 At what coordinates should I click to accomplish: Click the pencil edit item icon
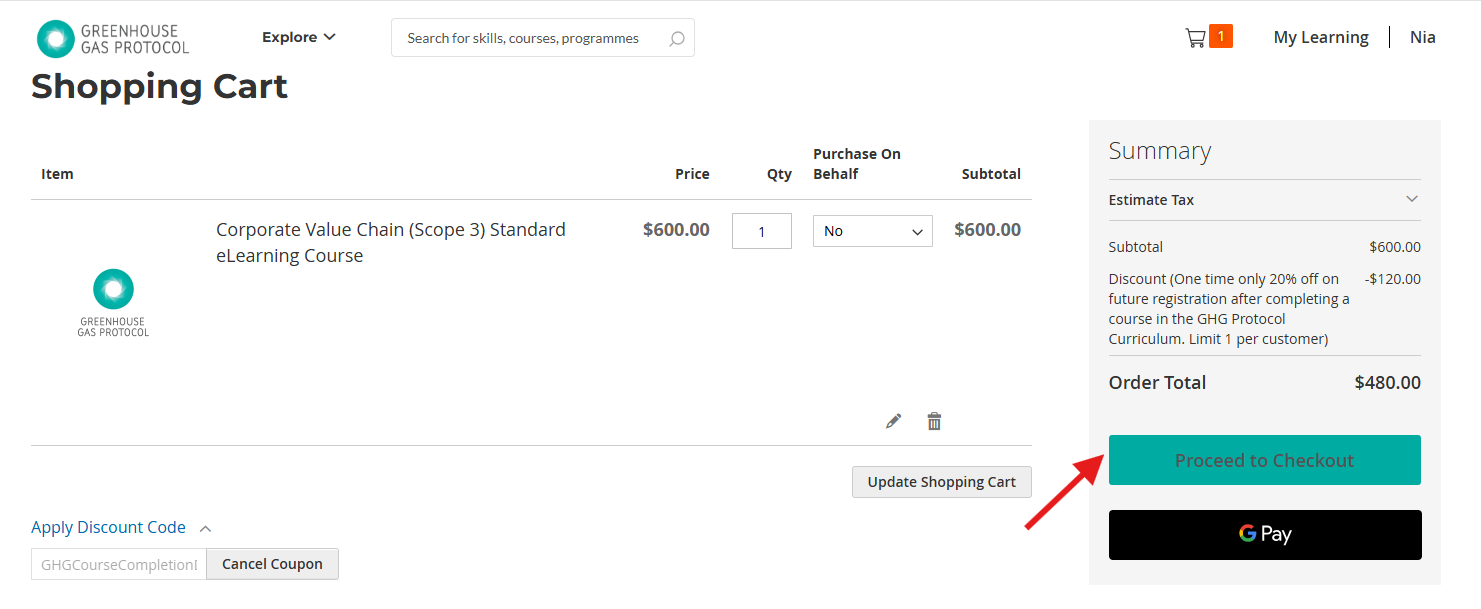(894, 421)
